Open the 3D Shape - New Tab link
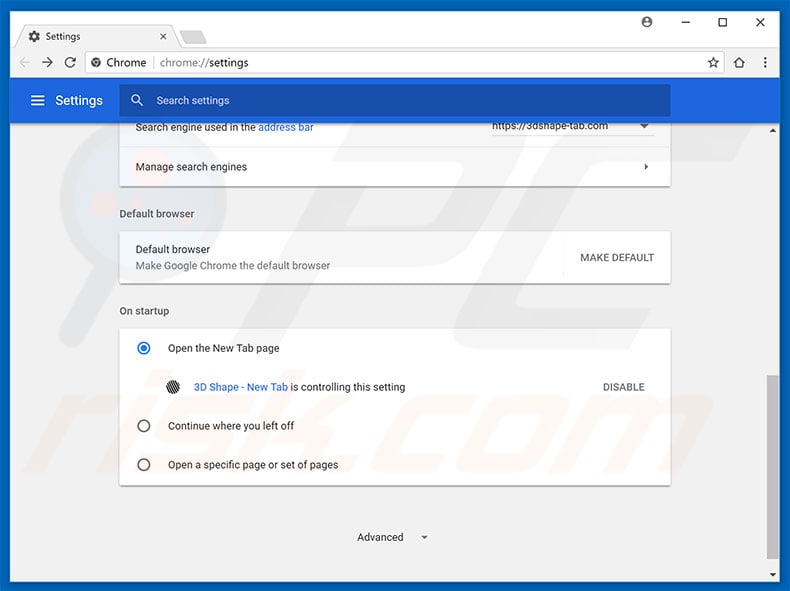Viewport: 790px width, 591px height. (x=241, y=387)
